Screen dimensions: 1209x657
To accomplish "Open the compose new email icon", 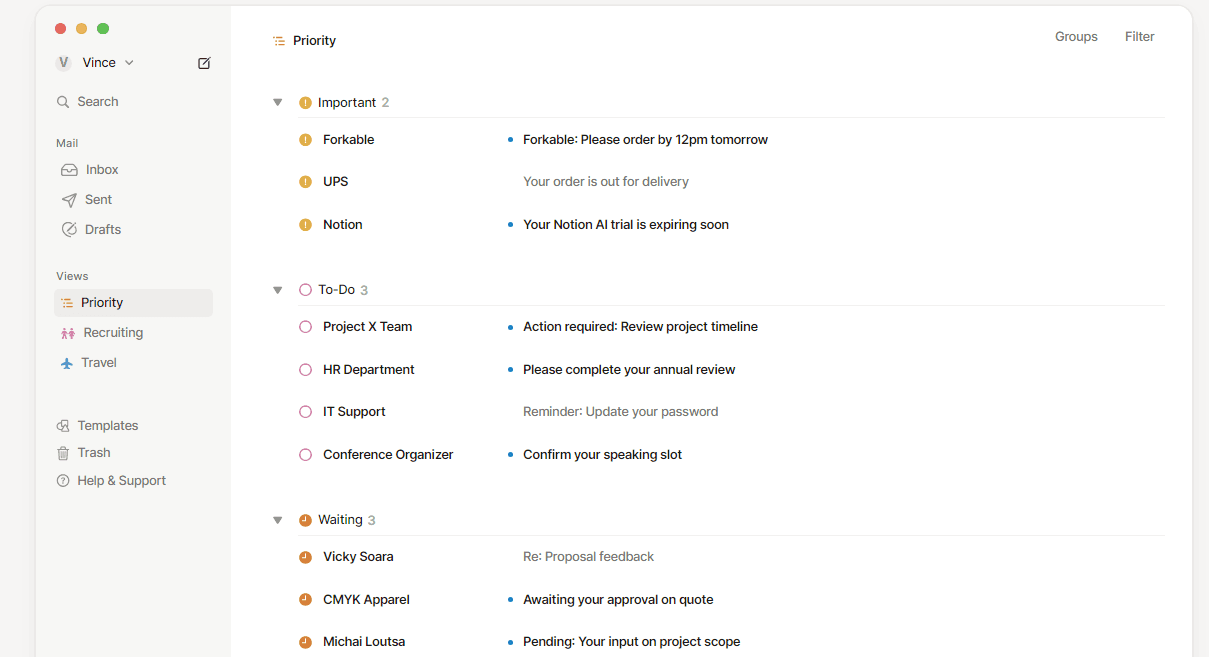I will (x=203, y=62).
